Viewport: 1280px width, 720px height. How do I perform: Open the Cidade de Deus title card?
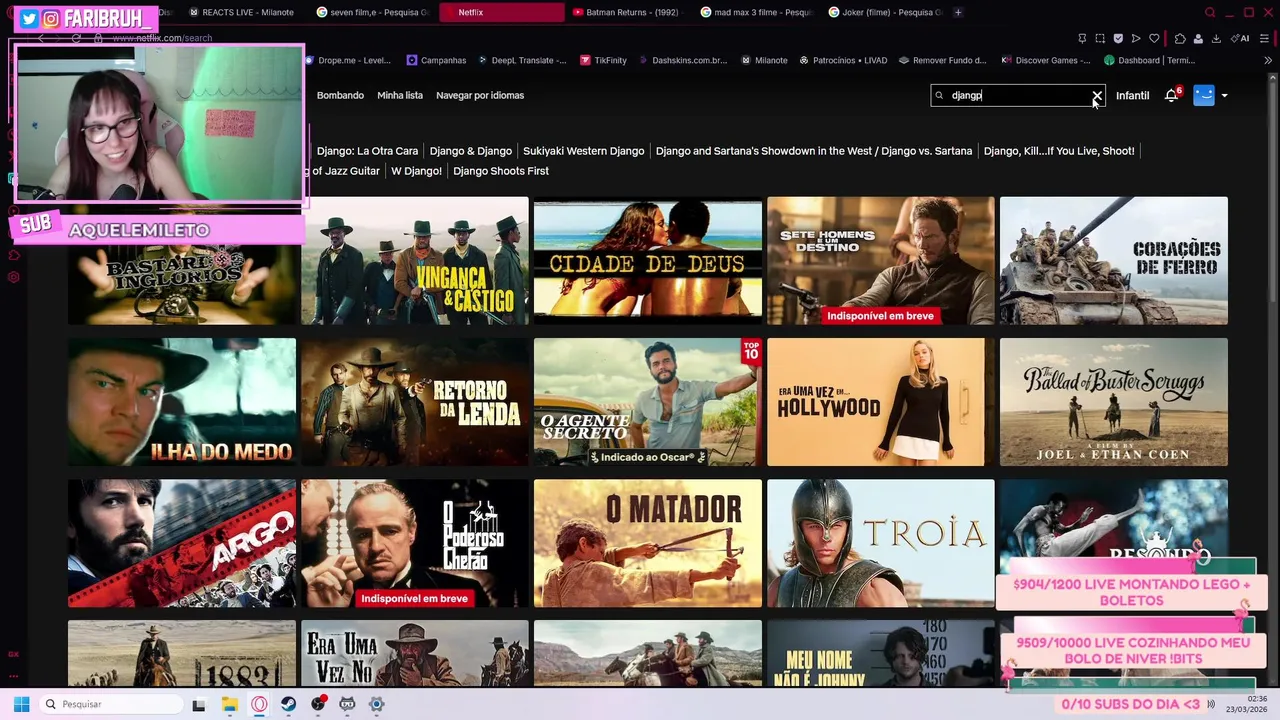648,261
